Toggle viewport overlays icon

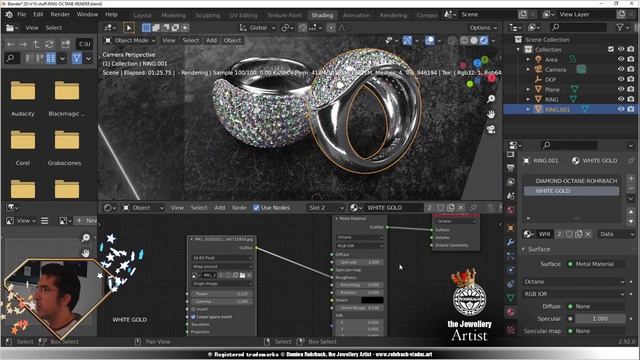pos(429,40)
